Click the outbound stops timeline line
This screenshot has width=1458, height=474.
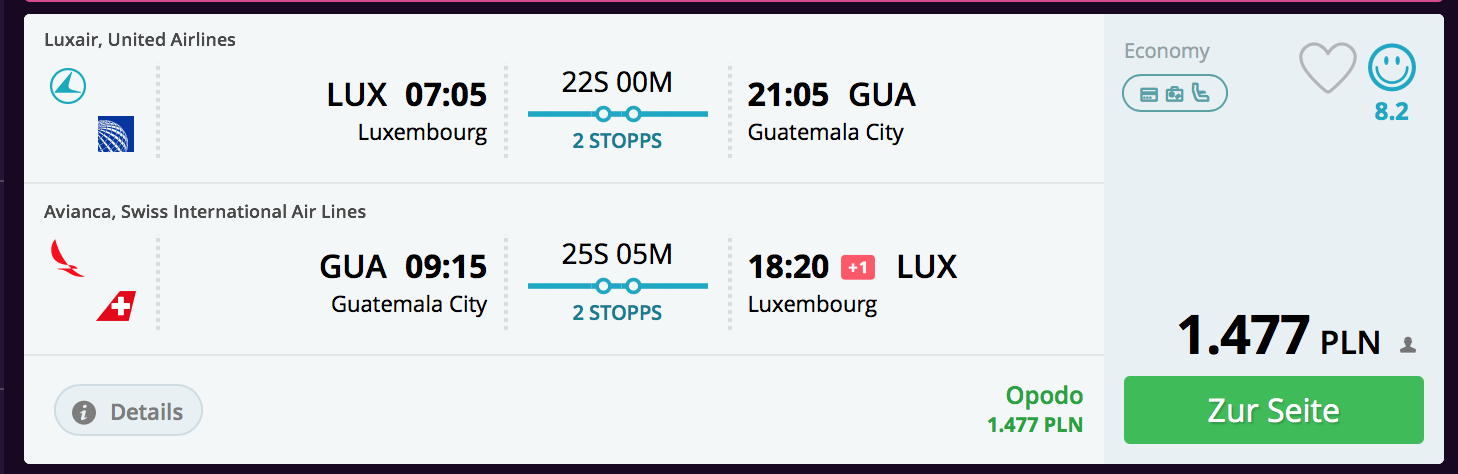[617, 114]
